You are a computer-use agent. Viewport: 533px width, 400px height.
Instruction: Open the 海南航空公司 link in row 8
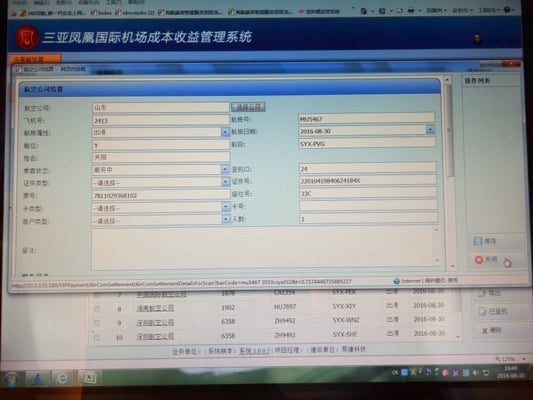click(x=155, y=308)
